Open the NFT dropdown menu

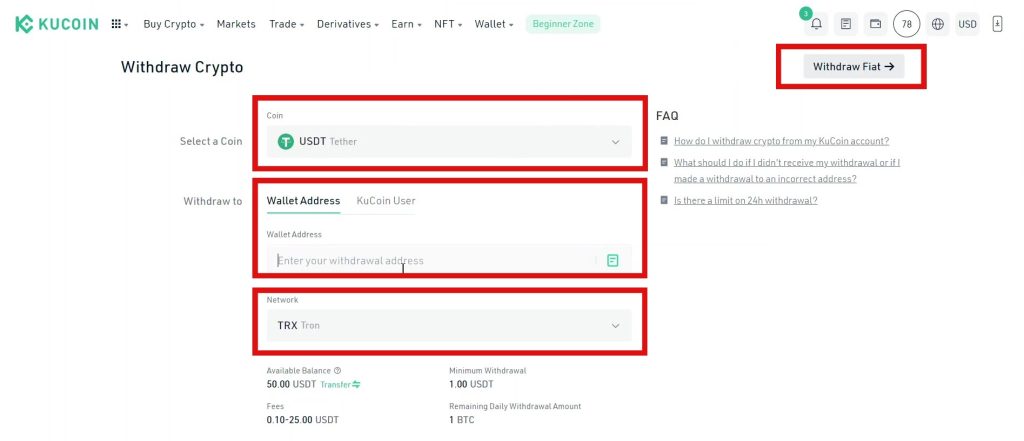pyautogui.click(x=448, y=24)
